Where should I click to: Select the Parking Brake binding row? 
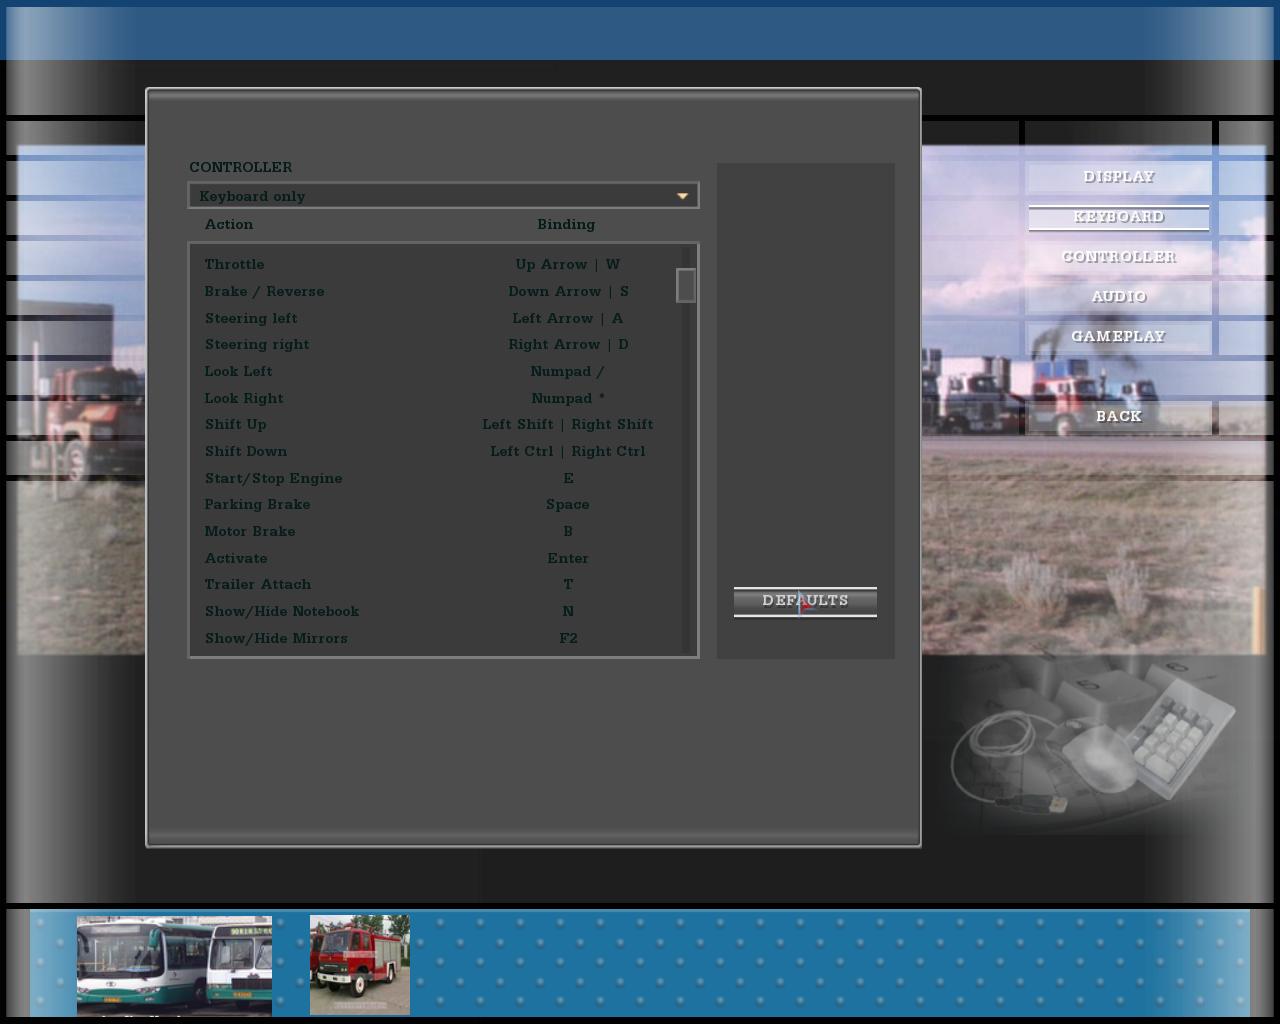click(x=436, y=505)
